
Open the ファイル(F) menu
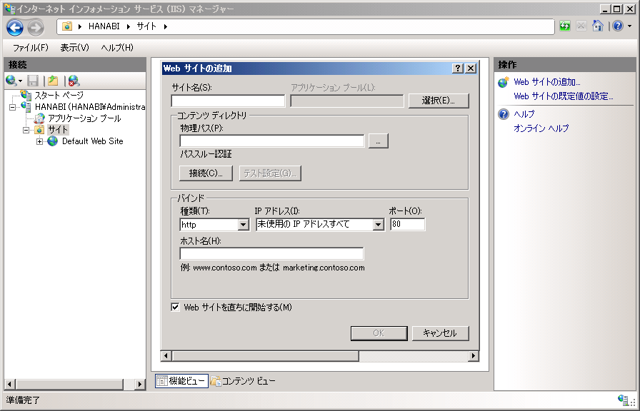[30, 48]
